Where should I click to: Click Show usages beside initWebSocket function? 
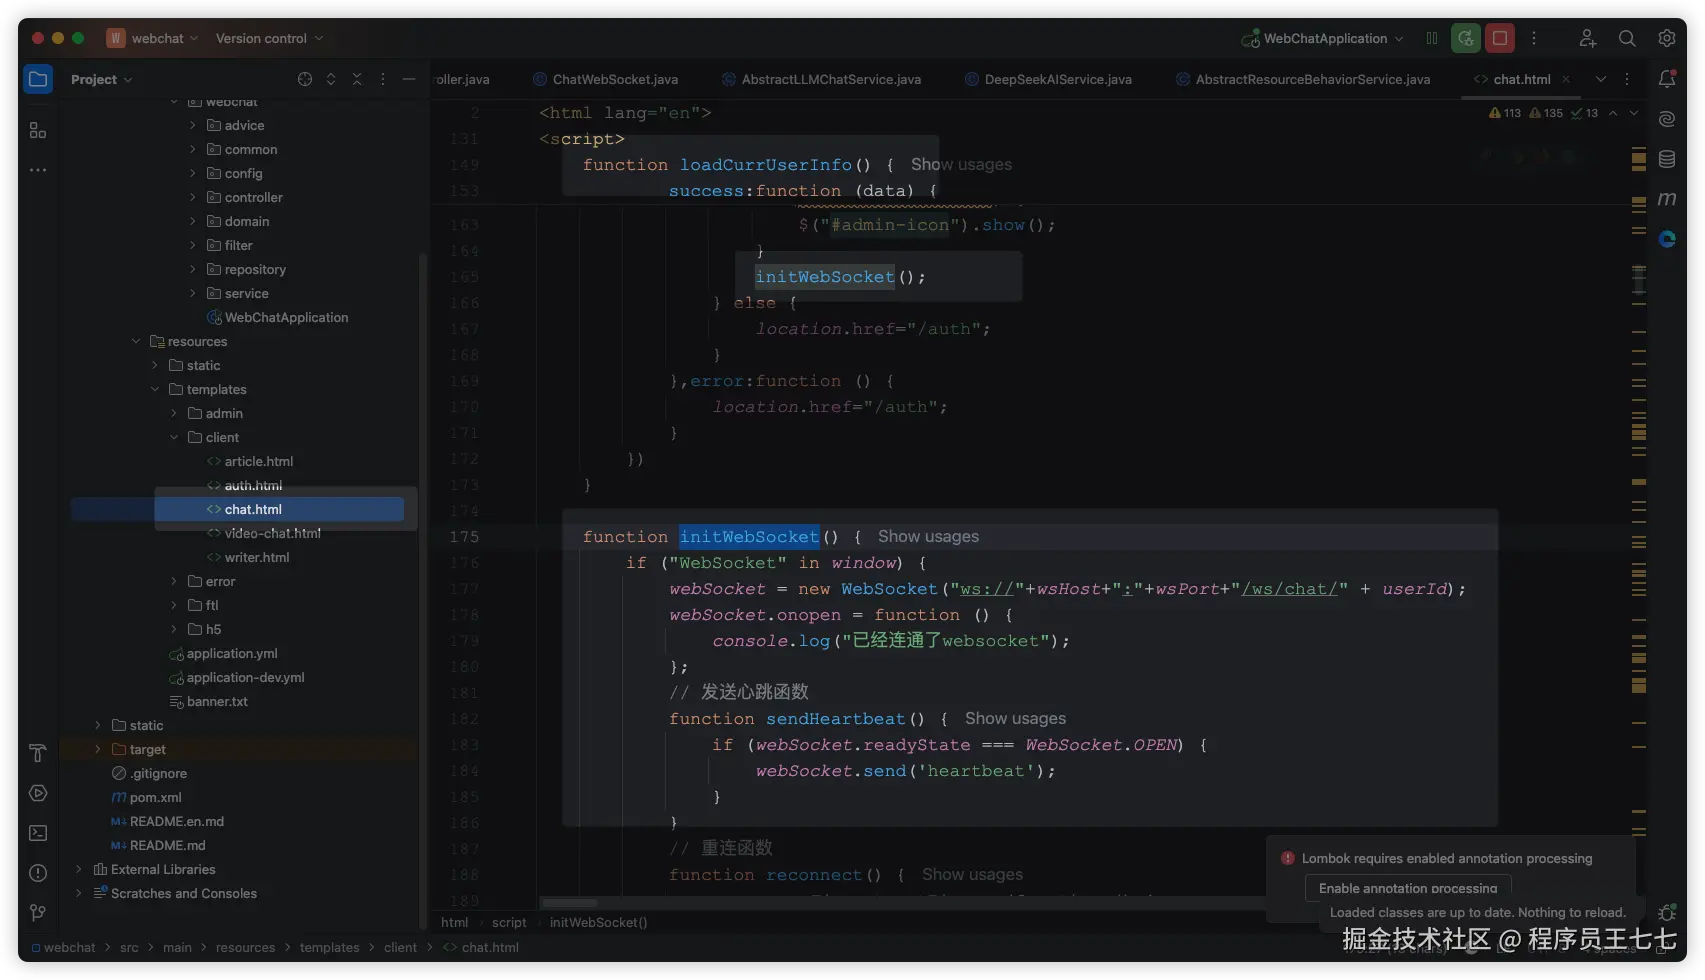pos(928,537)
